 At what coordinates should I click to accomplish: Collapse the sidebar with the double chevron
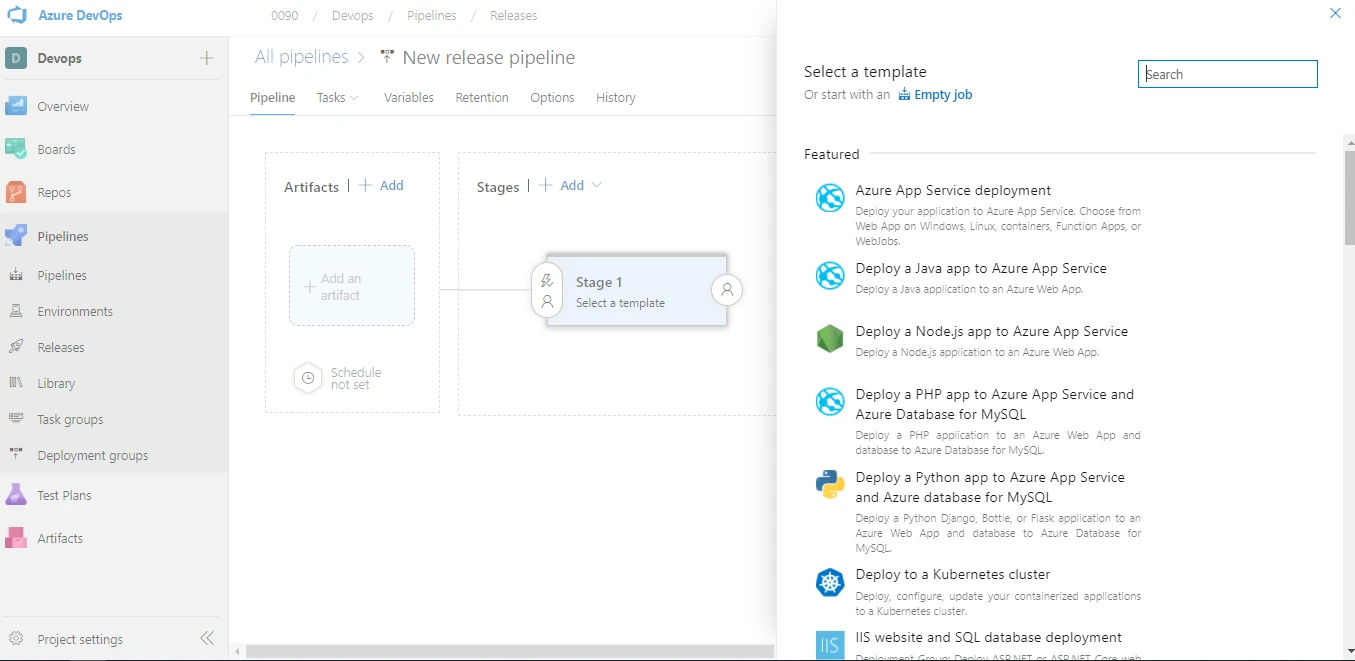point(207,638)
